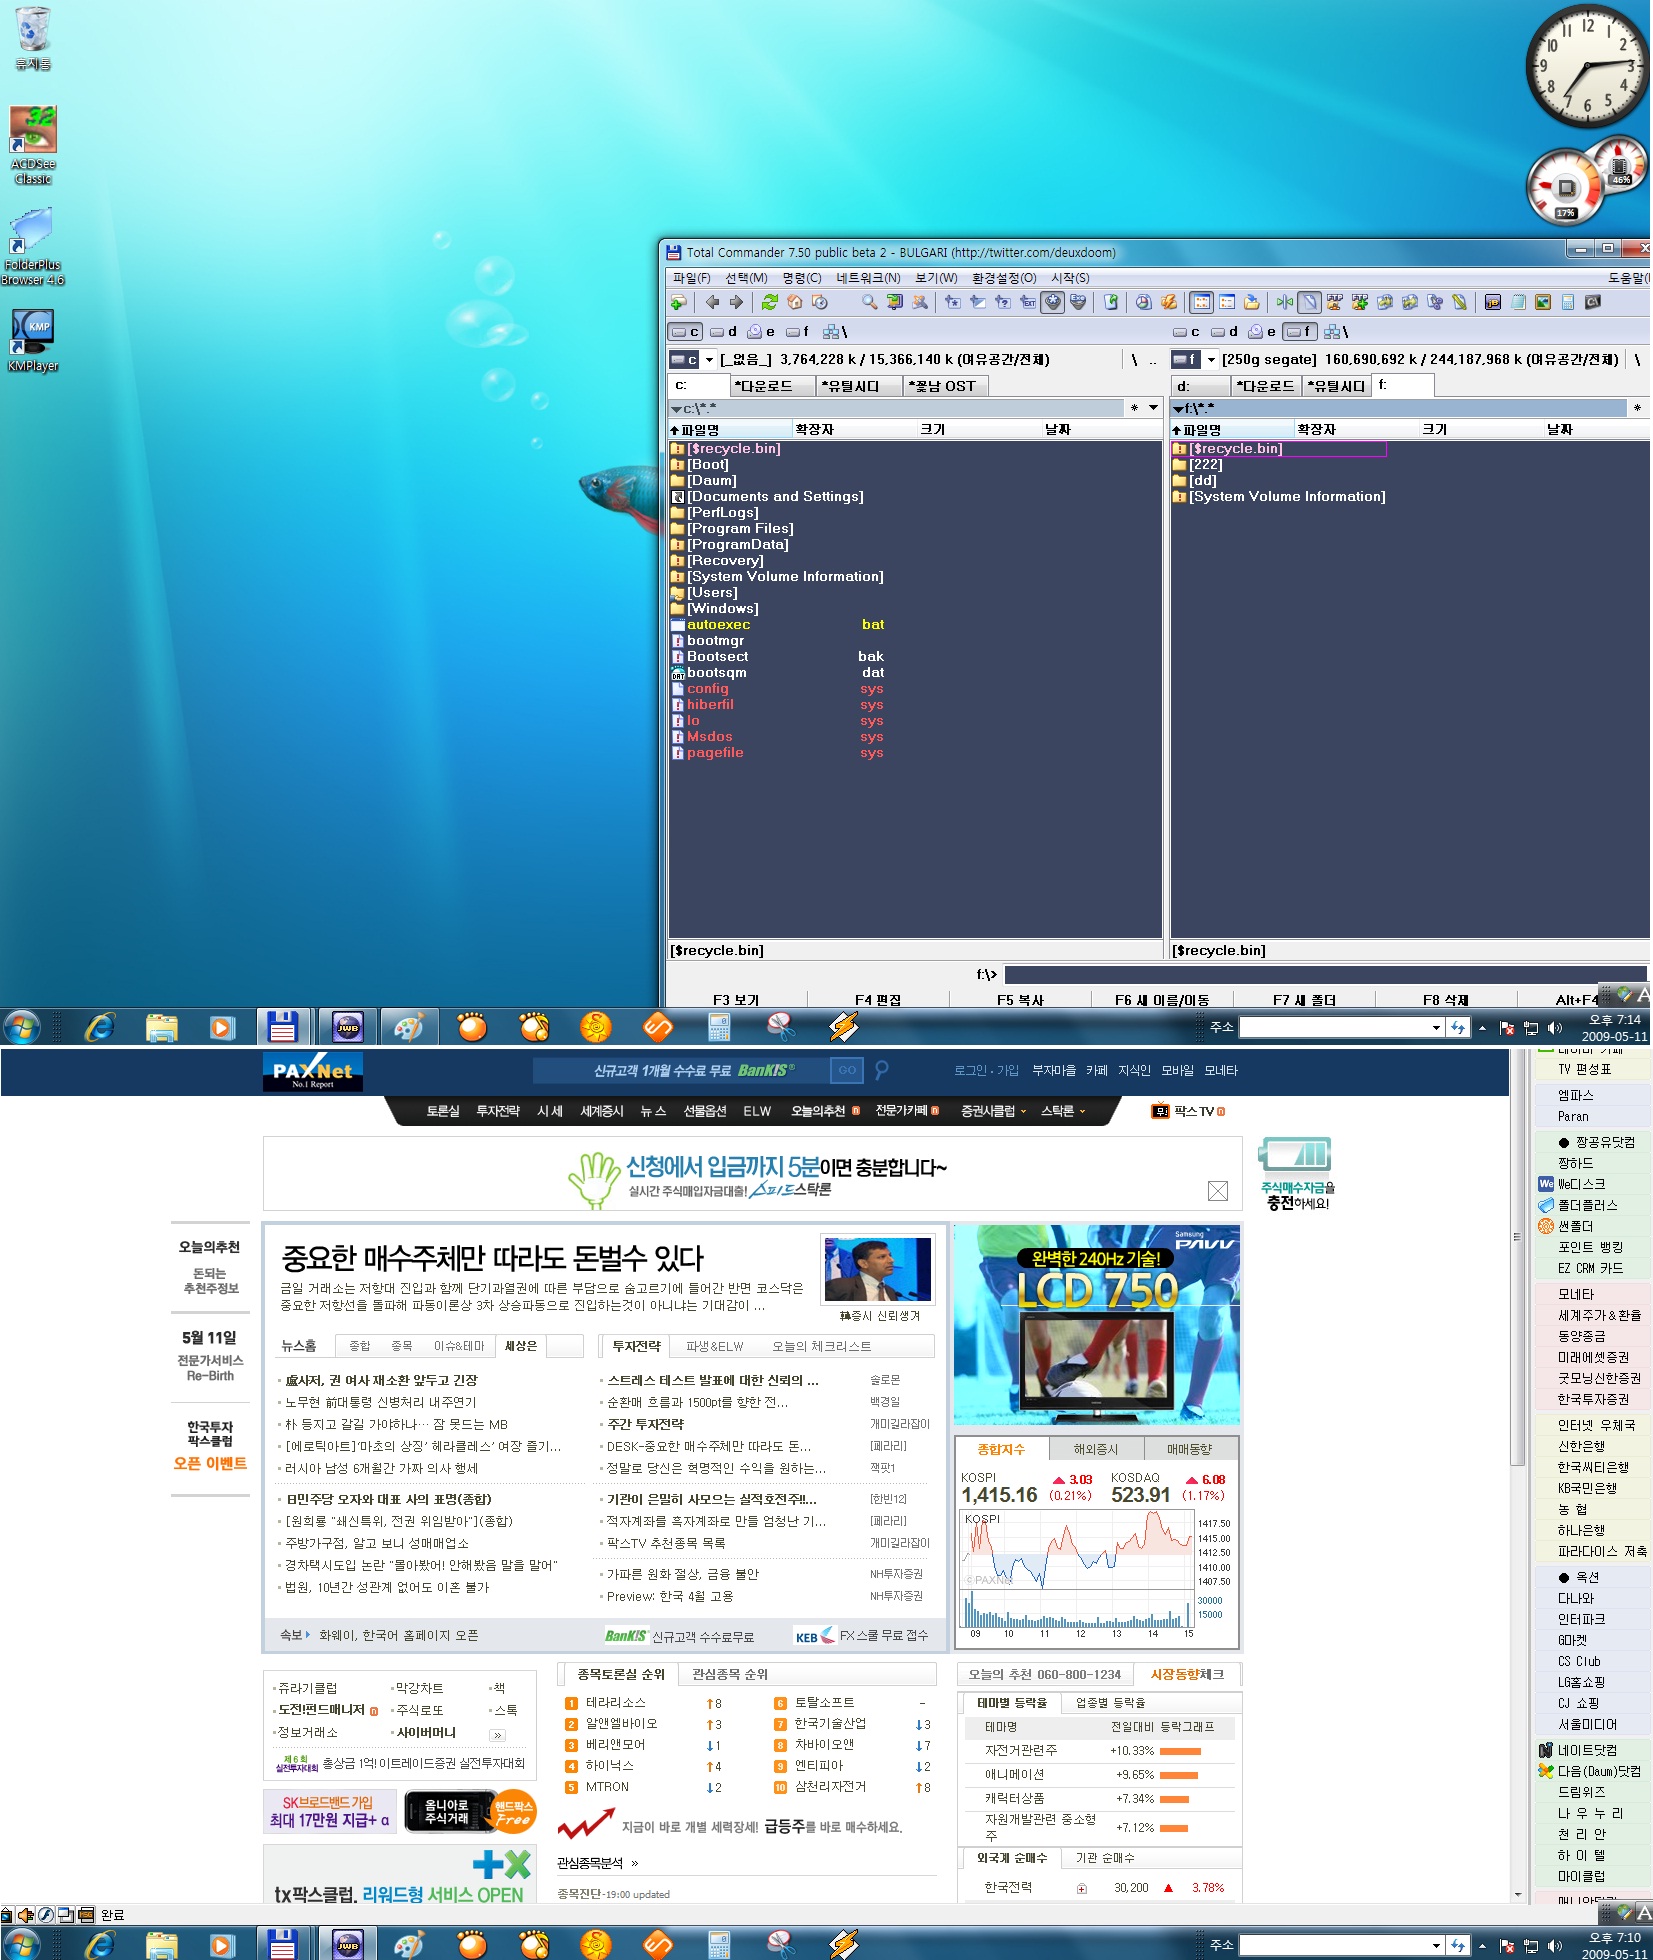Select the autoexec bat file in left panel
The width and height of the screenshot is (1653, 1960).
[x=718, y=625]
